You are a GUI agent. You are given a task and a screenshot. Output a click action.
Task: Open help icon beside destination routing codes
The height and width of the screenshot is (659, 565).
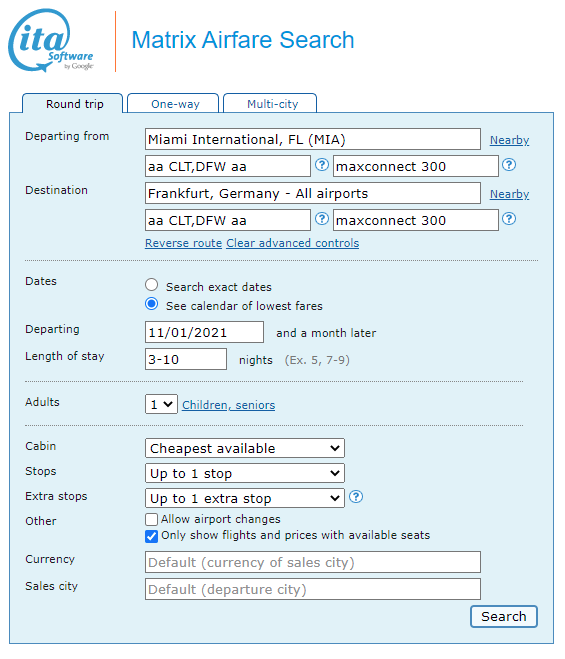pos(322,219)
